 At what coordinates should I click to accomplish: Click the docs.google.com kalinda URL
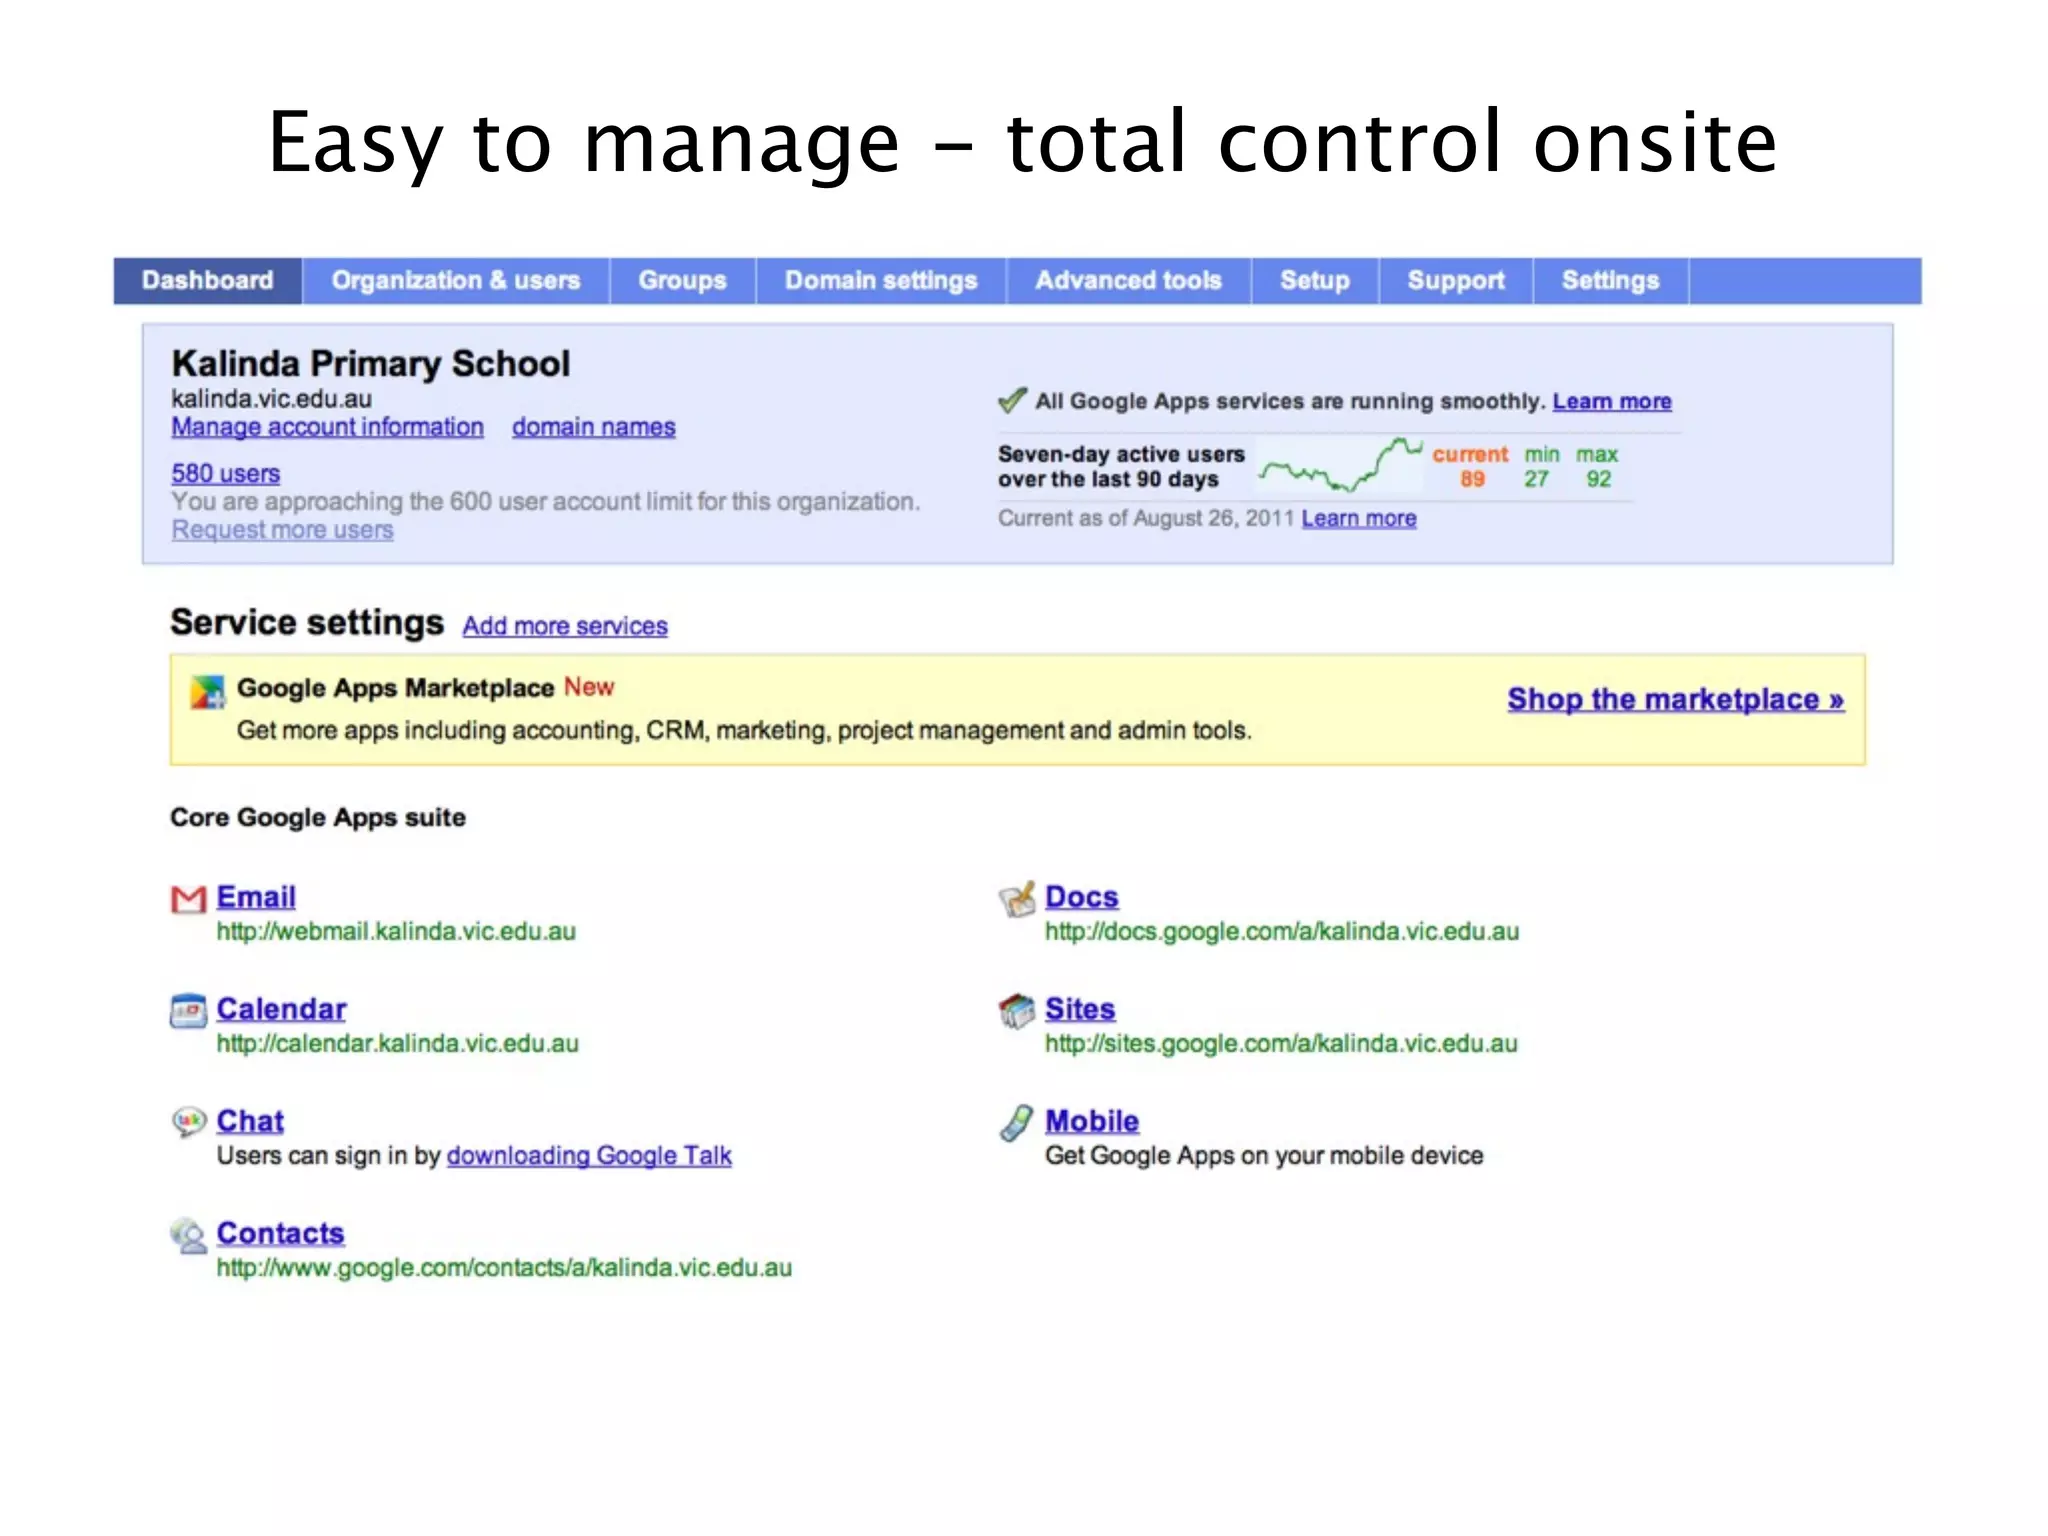1282,932
